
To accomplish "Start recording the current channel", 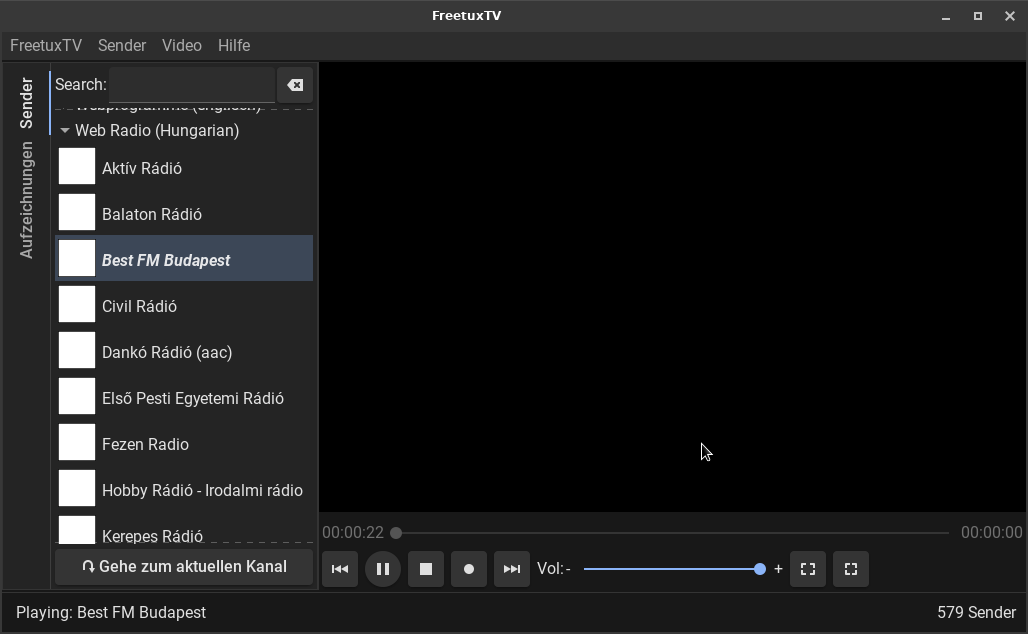I will [469, 569].
